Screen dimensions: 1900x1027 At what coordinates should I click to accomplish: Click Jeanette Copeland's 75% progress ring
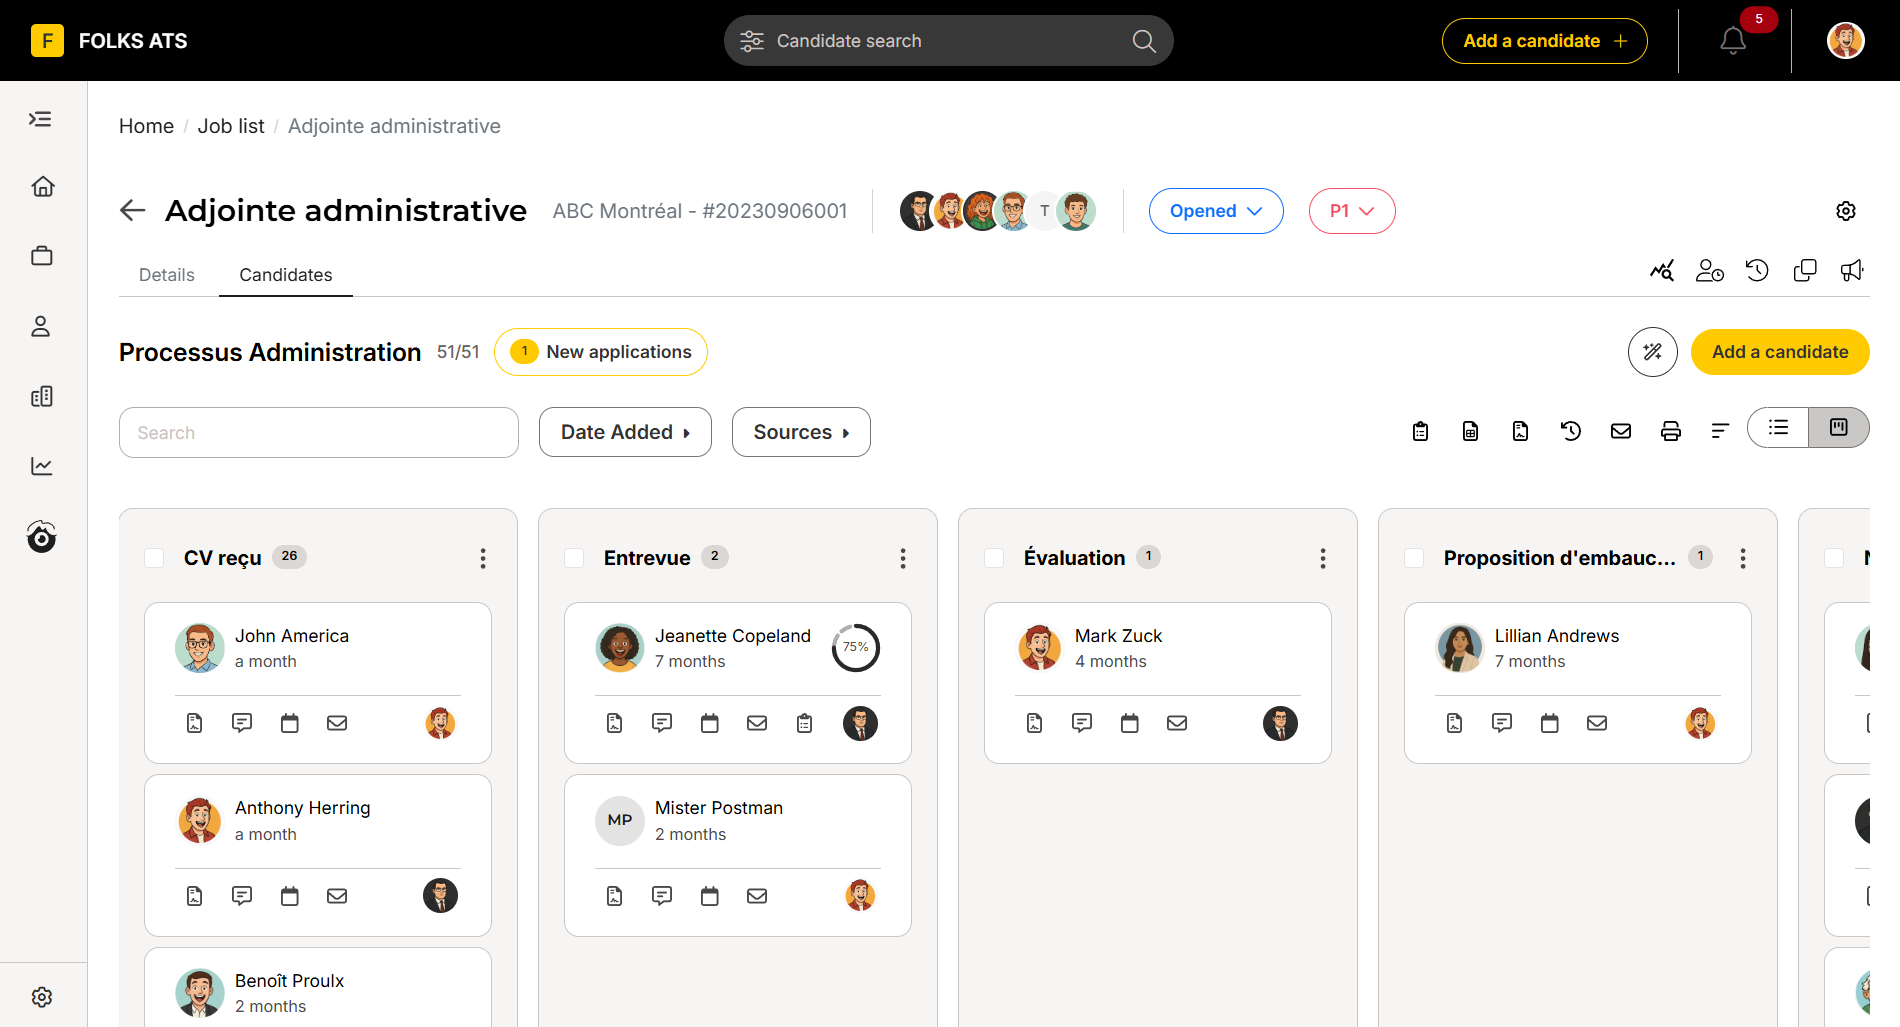pos(856,647)
